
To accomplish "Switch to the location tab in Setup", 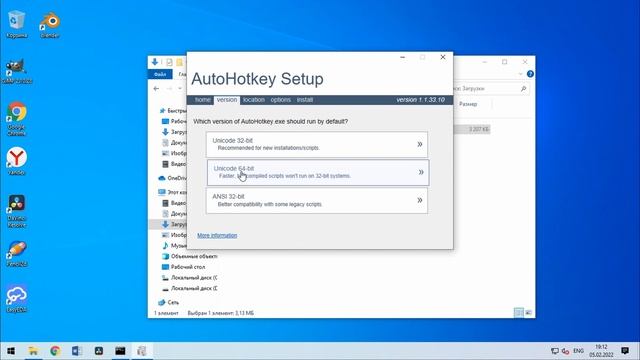I will click(254, 100).
